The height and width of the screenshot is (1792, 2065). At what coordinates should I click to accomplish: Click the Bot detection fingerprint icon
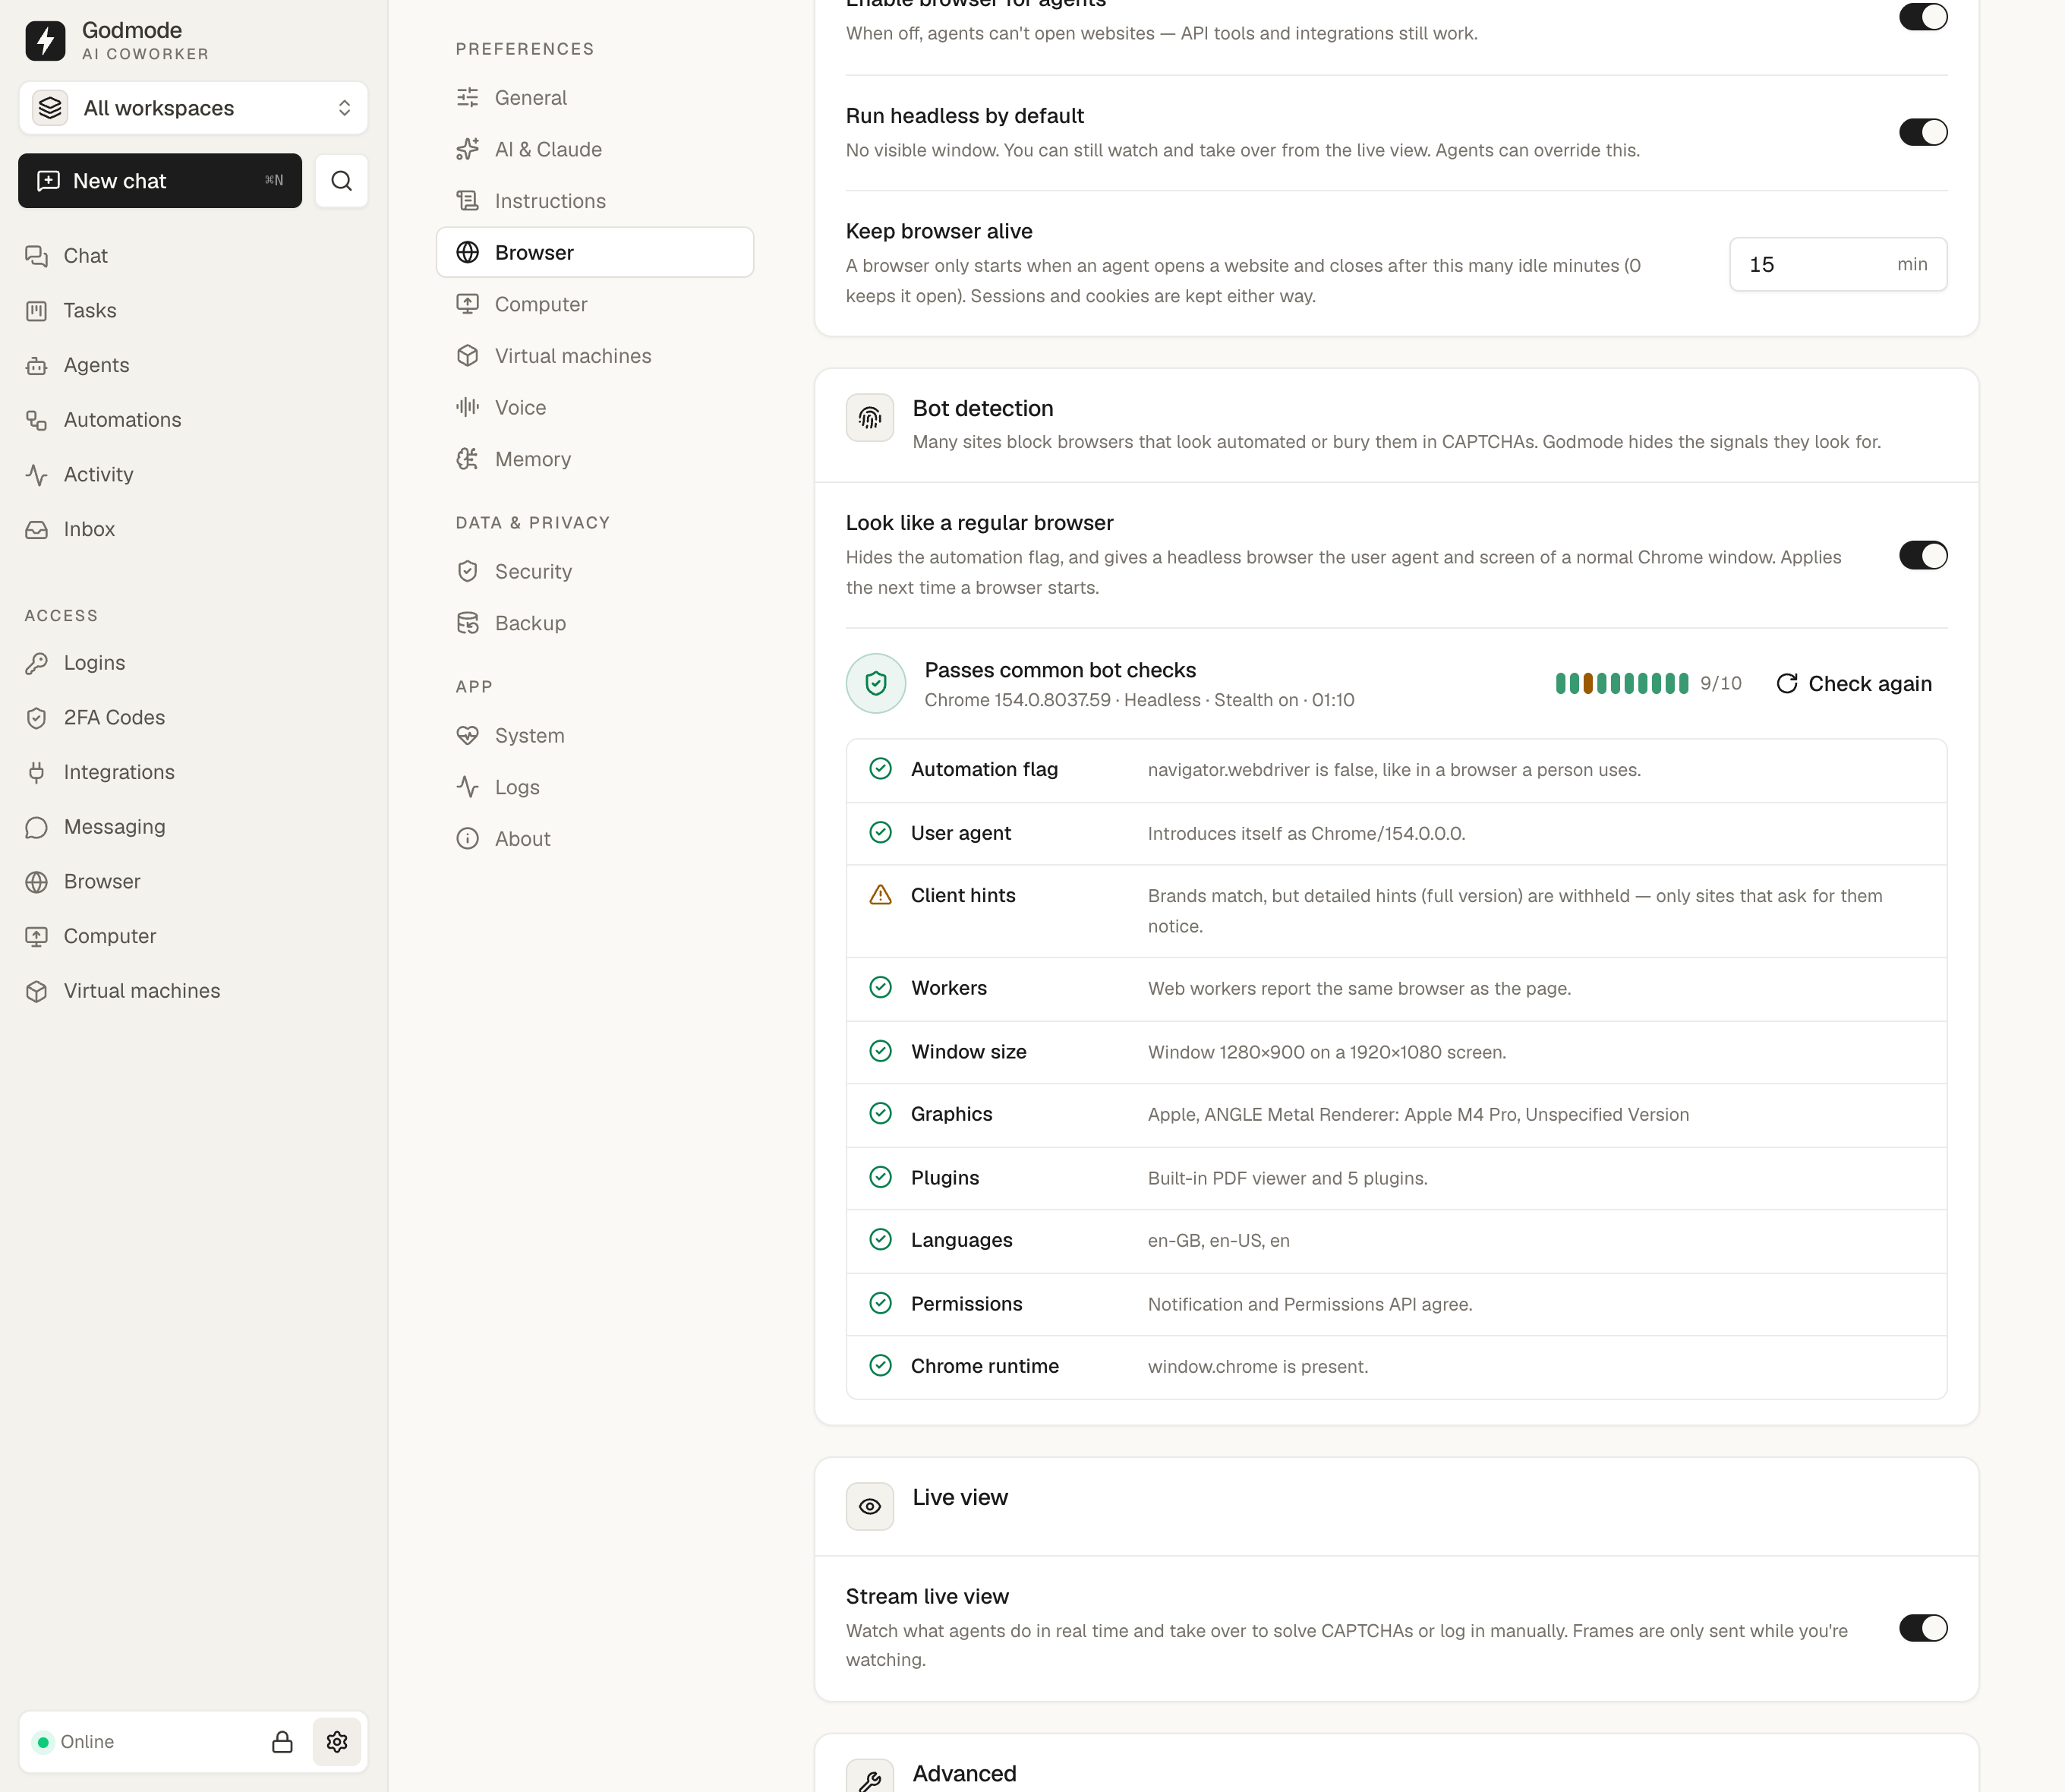coord(870,418)
